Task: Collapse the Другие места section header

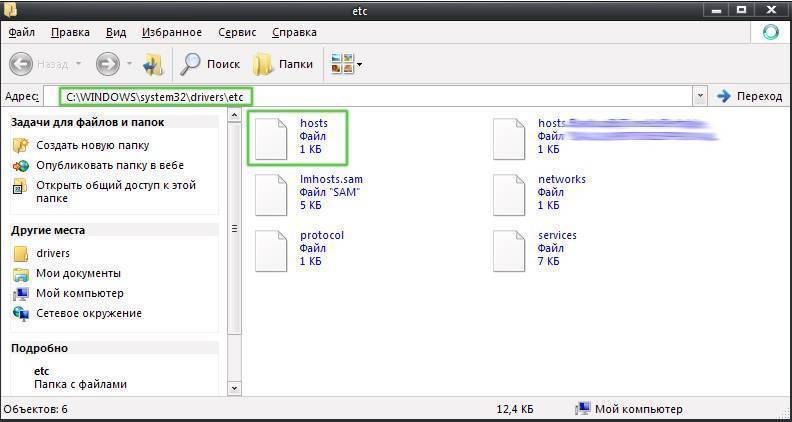Action: [114, 230]
